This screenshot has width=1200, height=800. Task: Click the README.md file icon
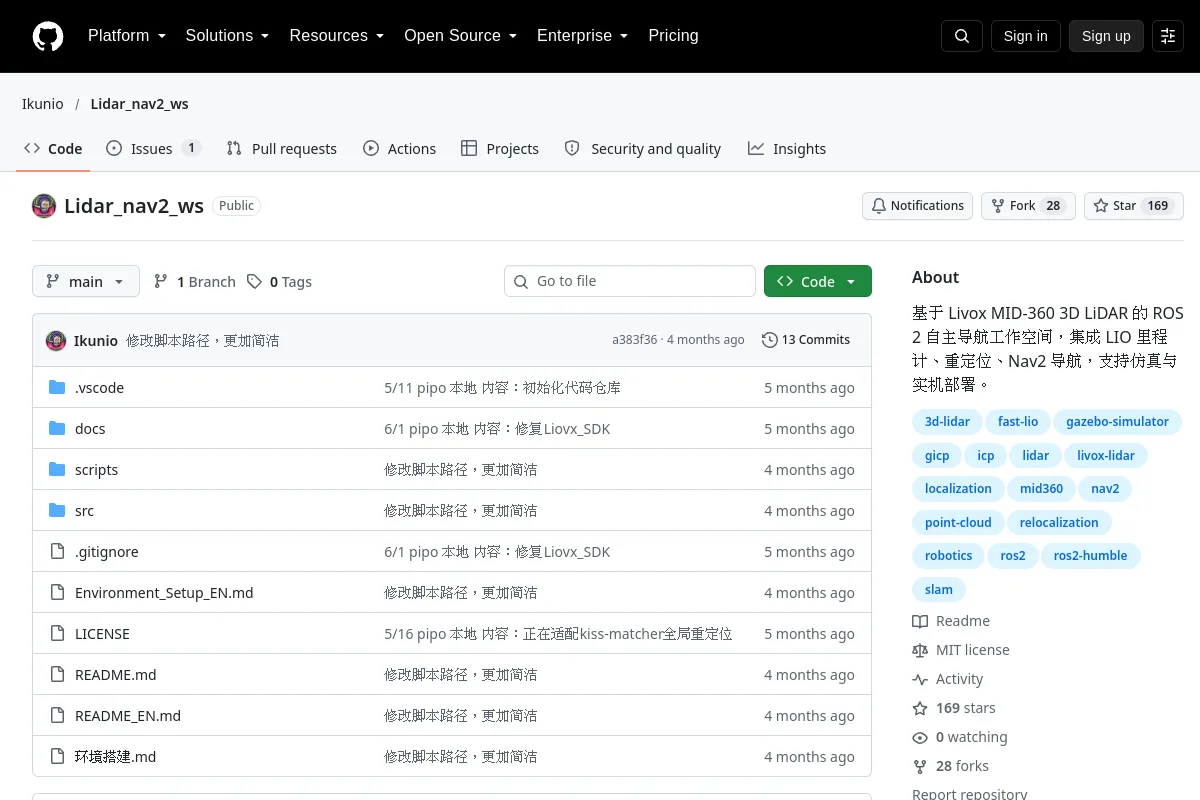click(x=57, y=674)
